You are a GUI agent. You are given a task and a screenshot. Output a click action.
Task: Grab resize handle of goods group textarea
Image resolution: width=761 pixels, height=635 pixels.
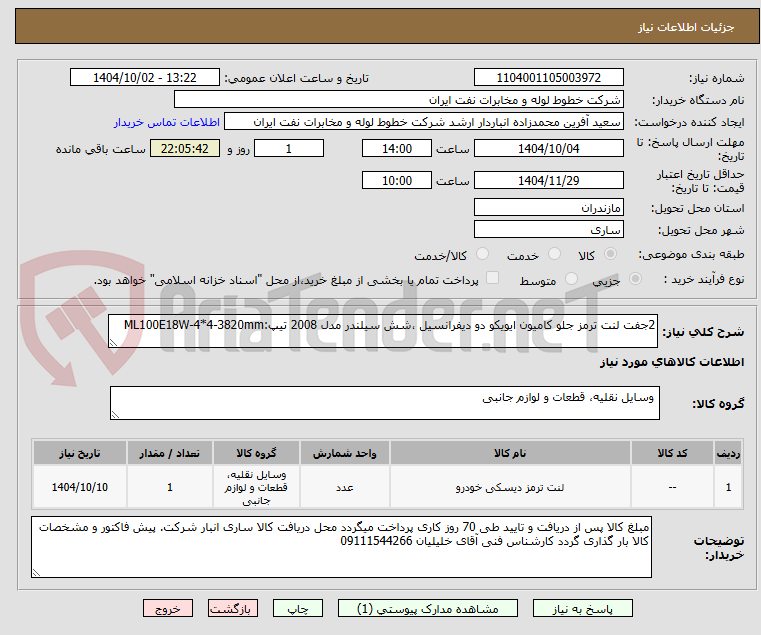tap(115, 414)
